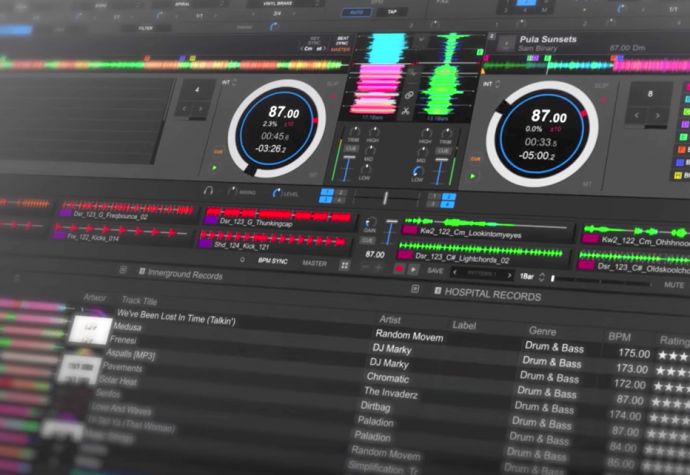The height and width of the screenshot is (475, 690).
Task: Toggle the MUTE button in the sequencer
Action: [675, 283]
